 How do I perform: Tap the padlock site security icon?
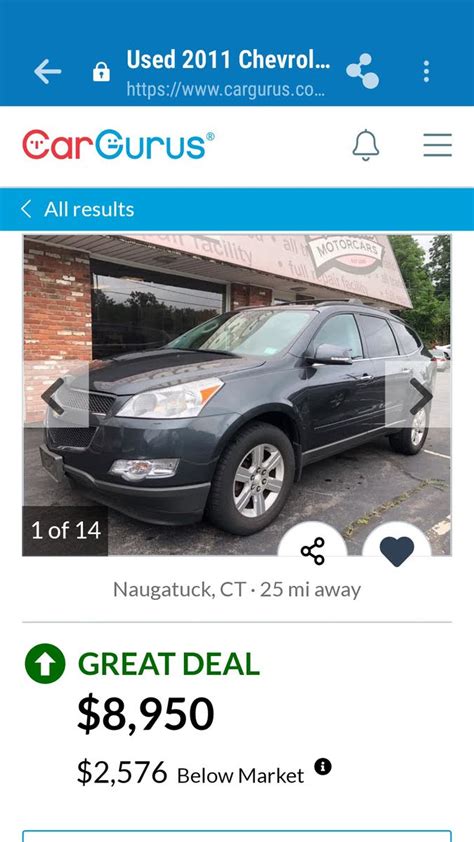[101, 72]
